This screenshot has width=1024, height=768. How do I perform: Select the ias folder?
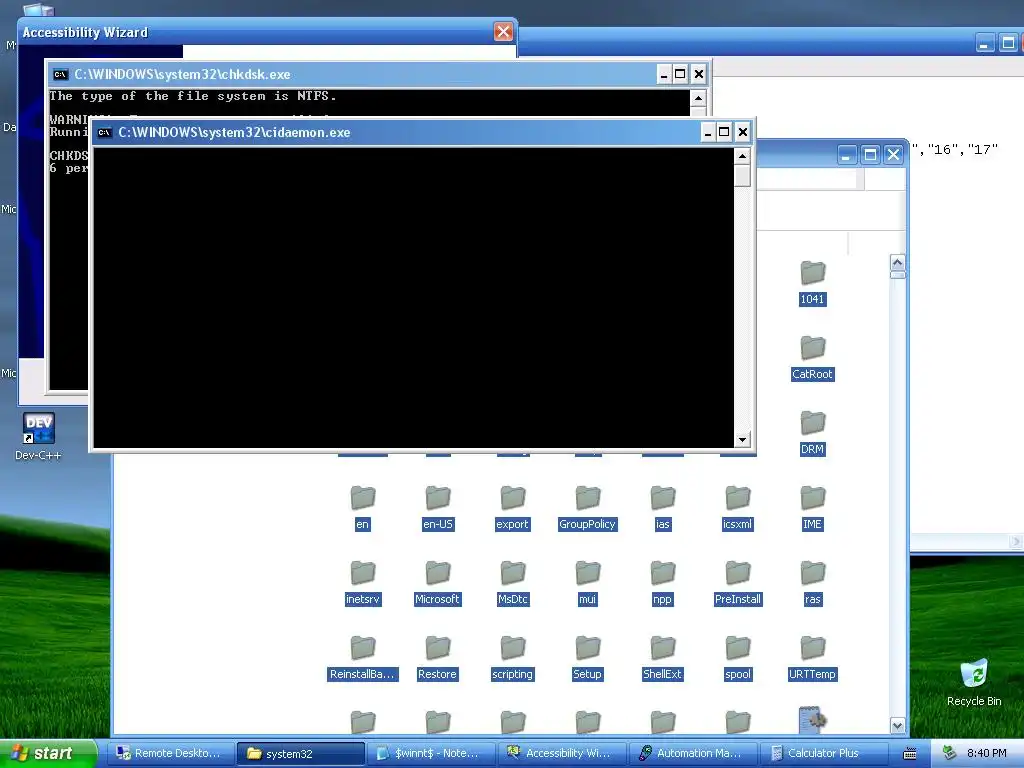[x=662, y=509]
